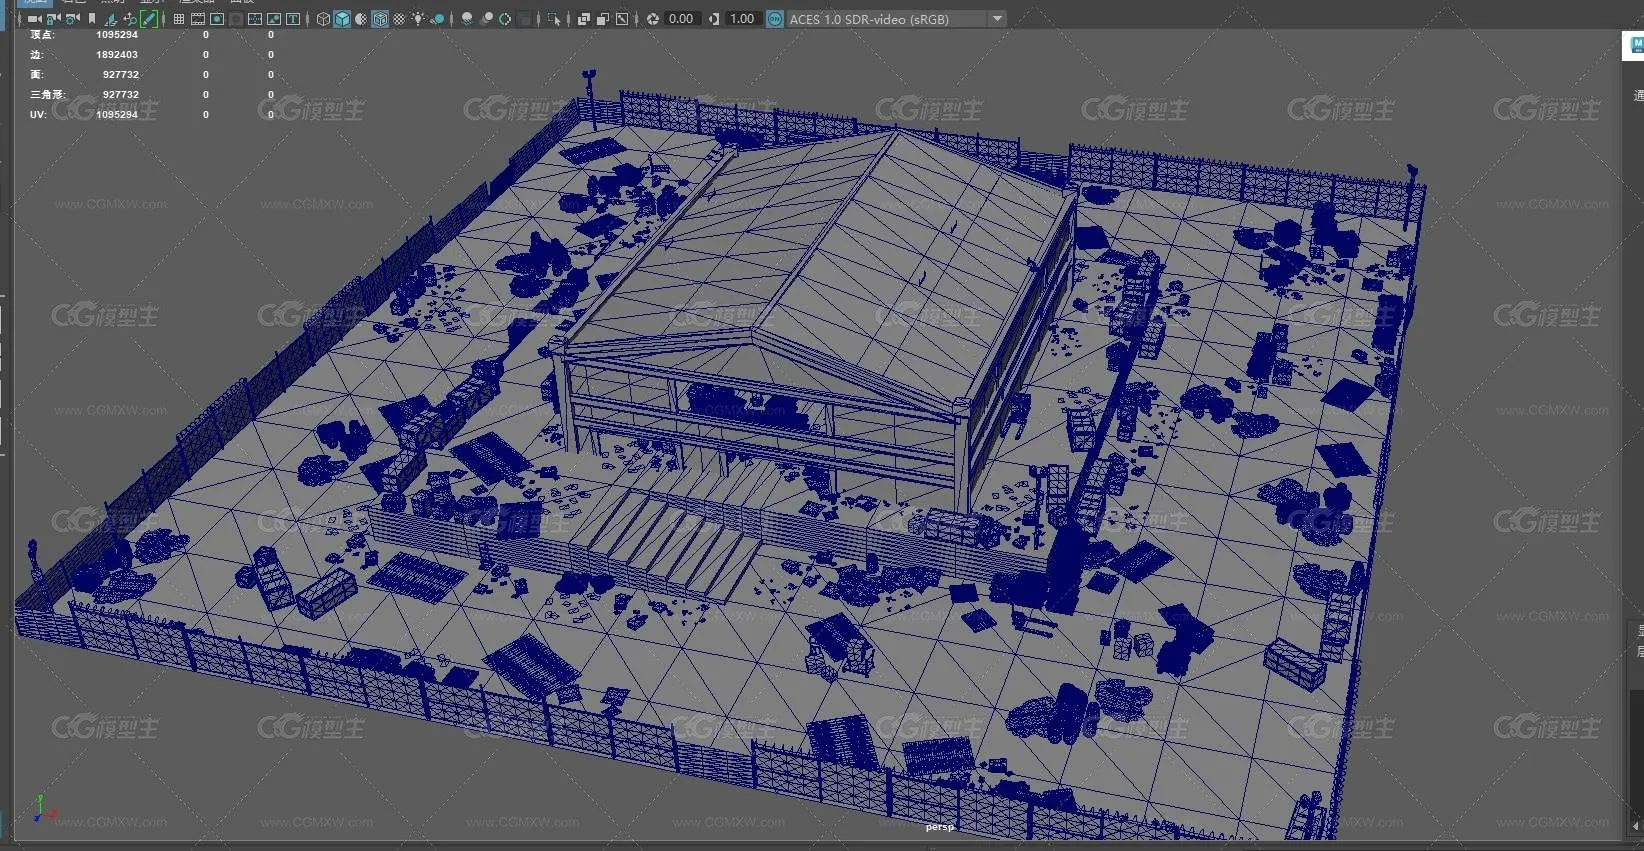Click the Bookmarks icon in the panel toolbar
This screenshot has width=1644, height=851.
click(92, 19)
